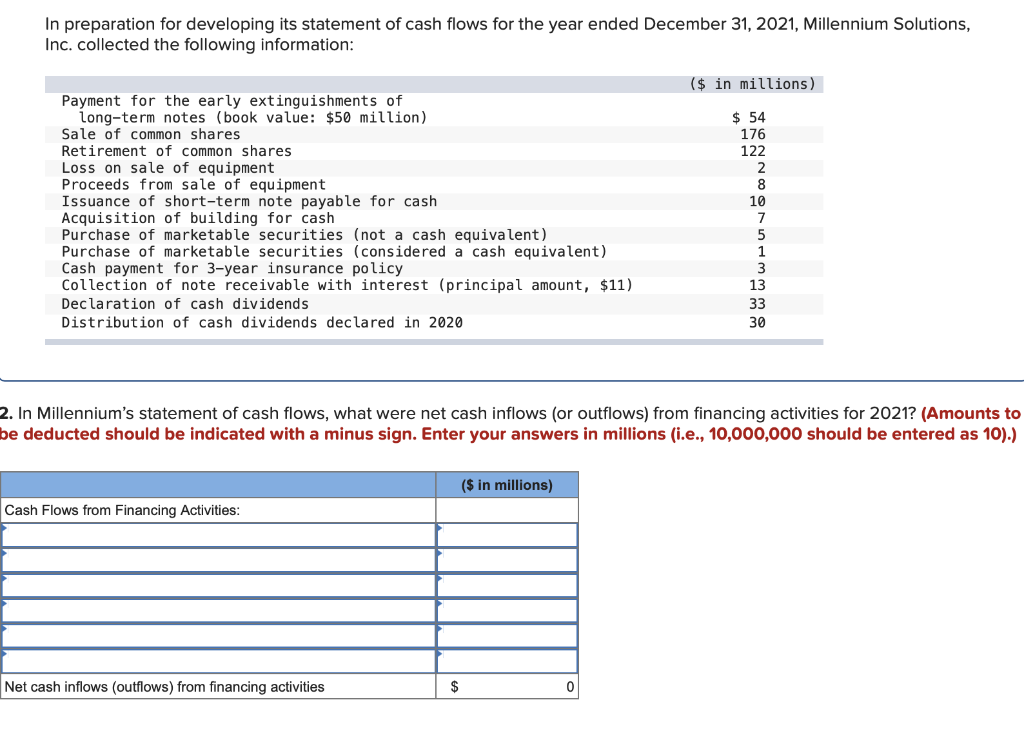Click 'Cash payment for 3-year insurance policy'
Screen dimensions: 1024x740
tap(232, 268)
